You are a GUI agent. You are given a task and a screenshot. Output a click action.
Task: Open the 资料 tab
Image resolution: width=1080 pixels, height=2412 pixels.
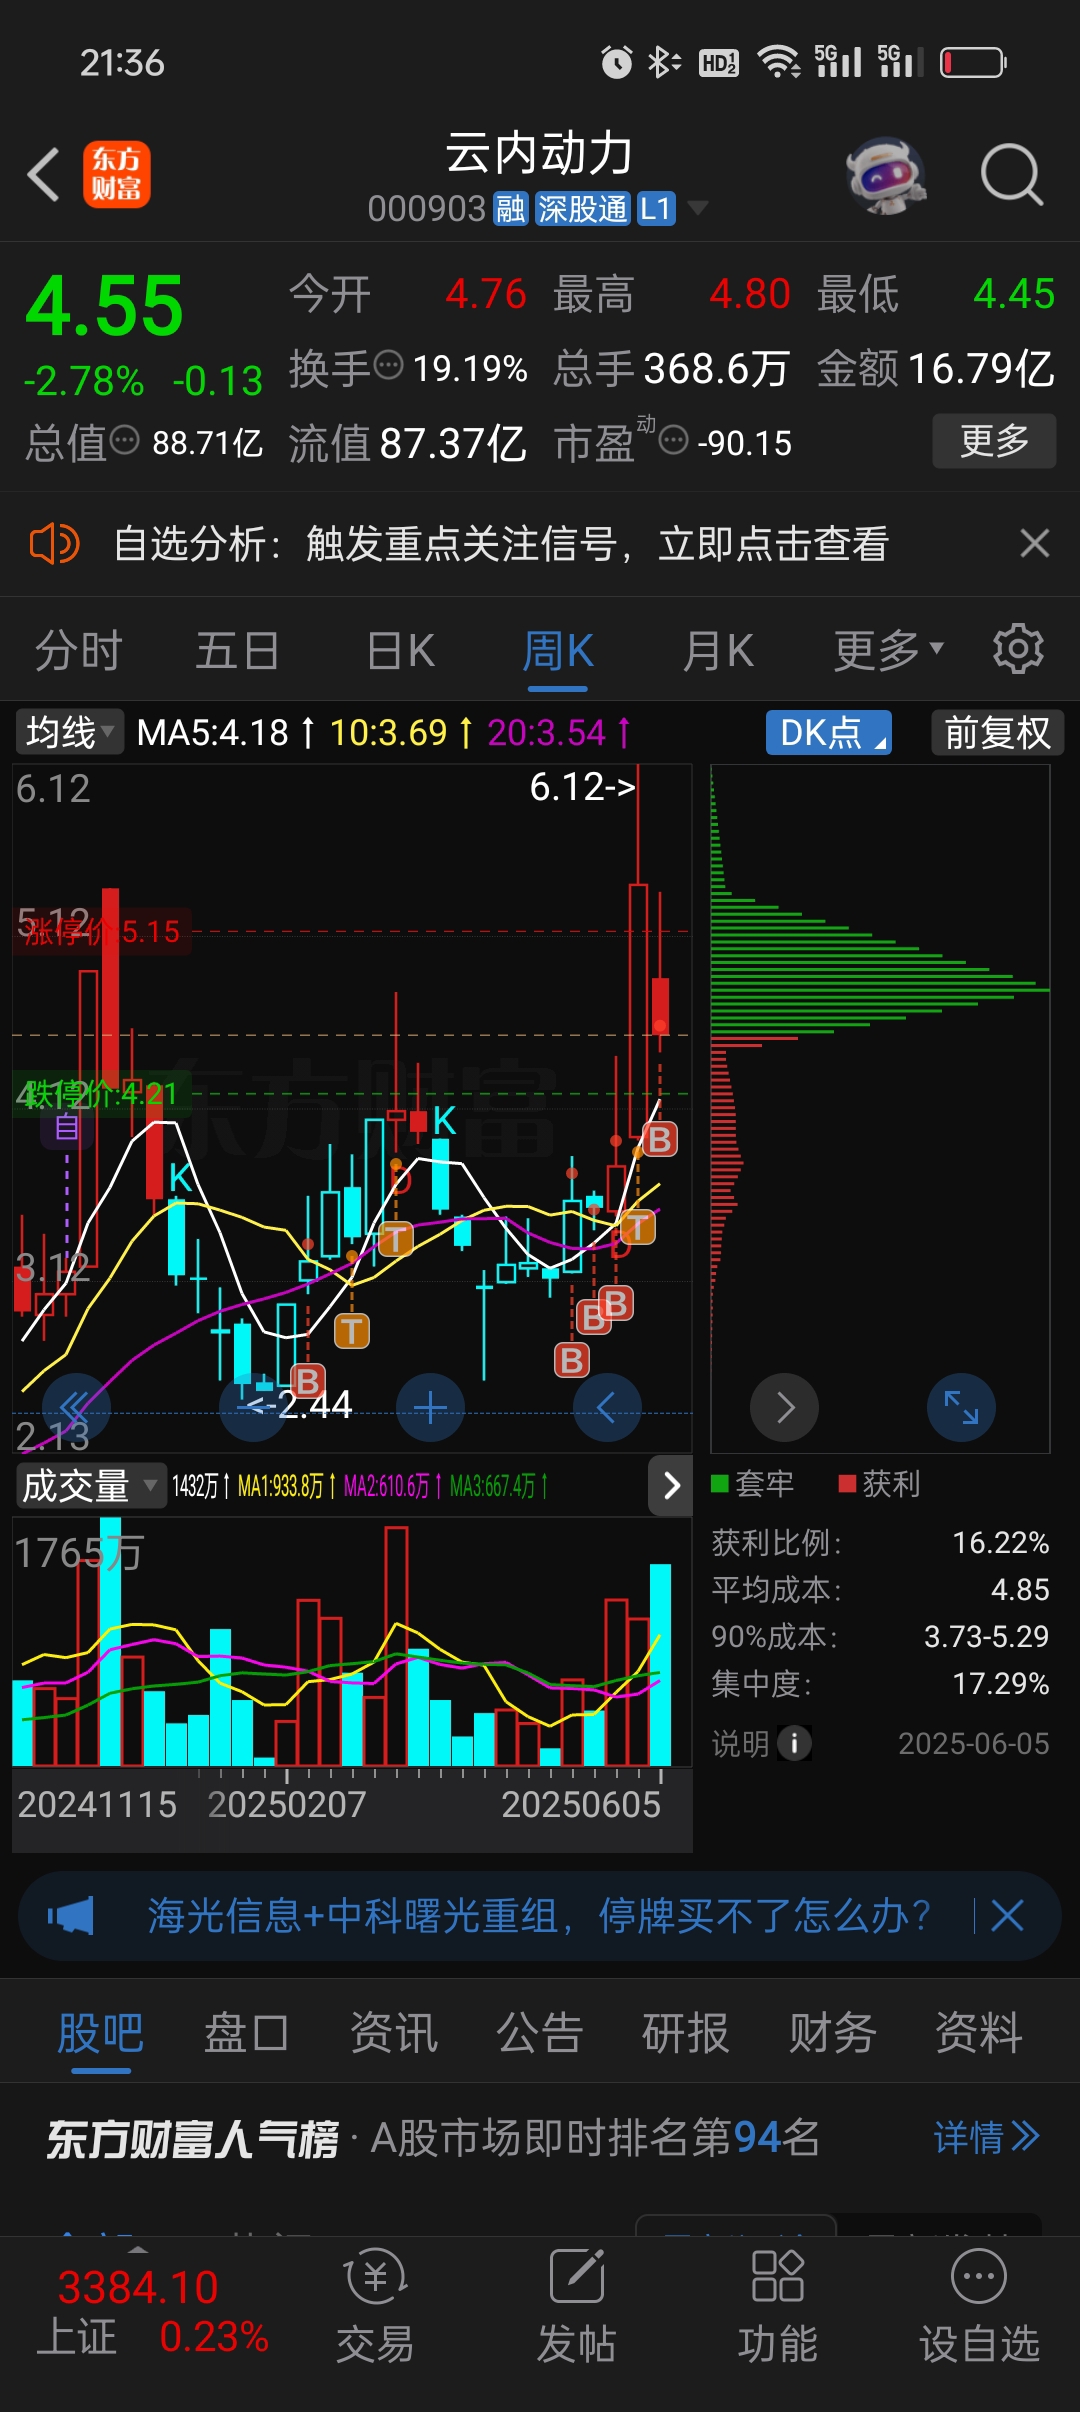coord(978,2032)
